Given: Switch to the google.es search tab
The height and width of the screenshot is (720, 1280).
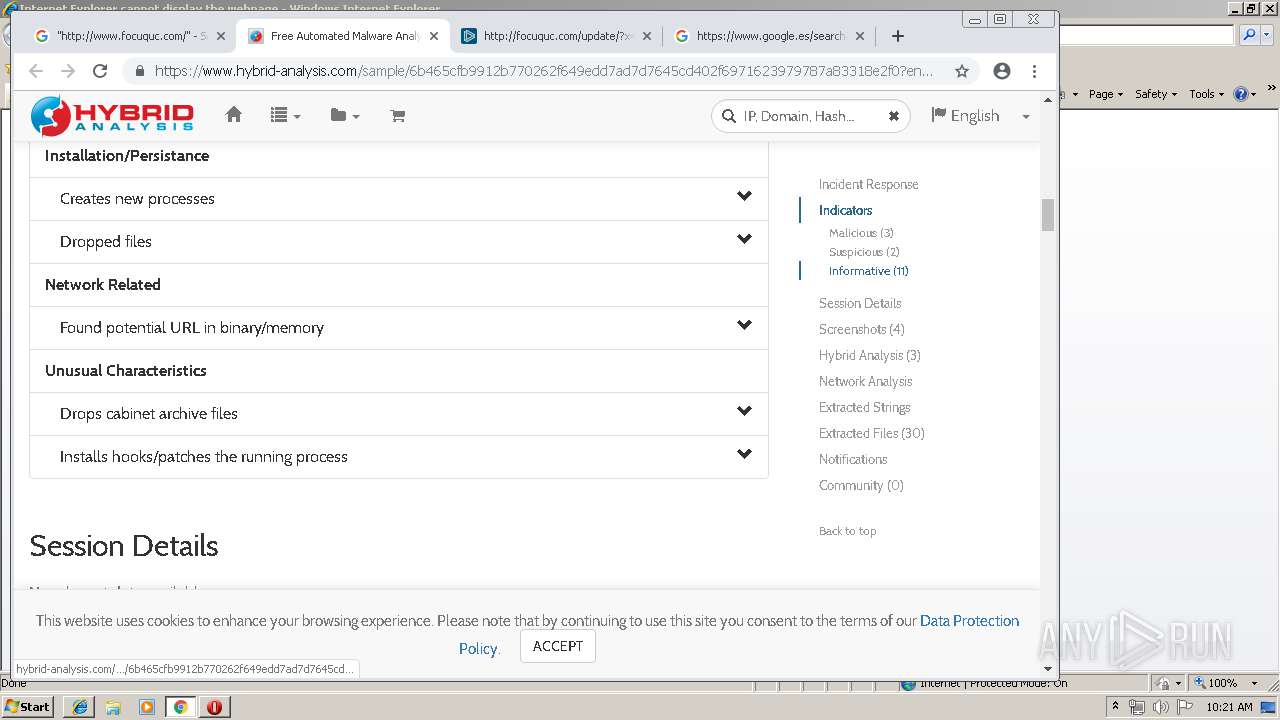Looking at the screenshot, I should click(769, 36).
